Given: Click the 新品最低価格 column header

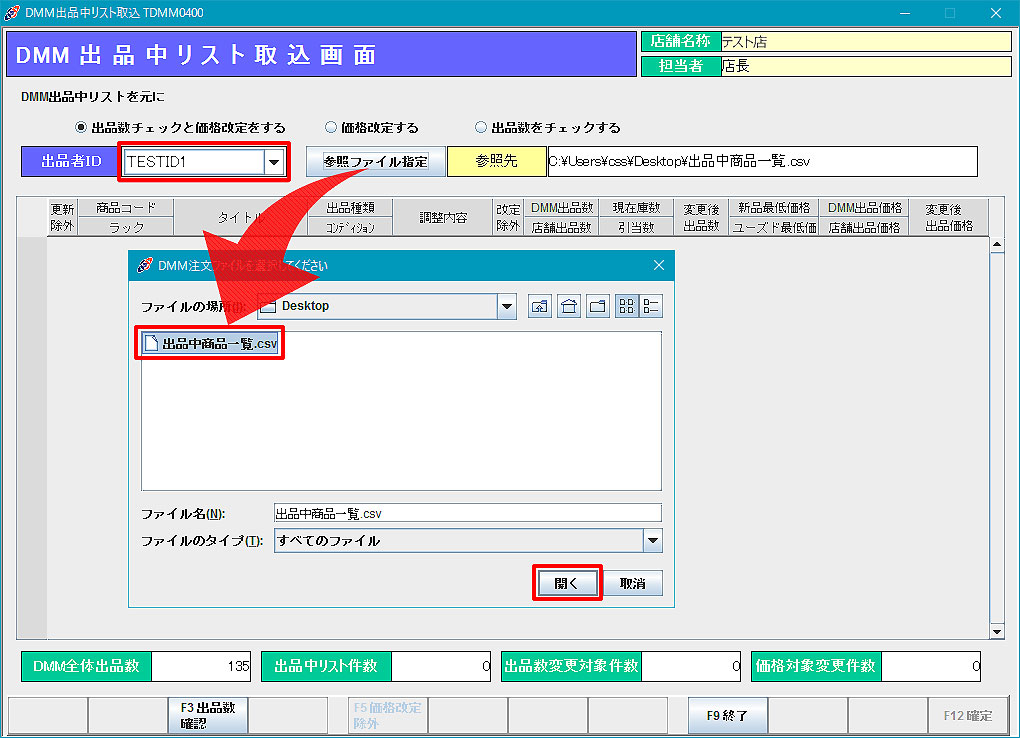Looking at the screenshot, I should coord(774,208).
